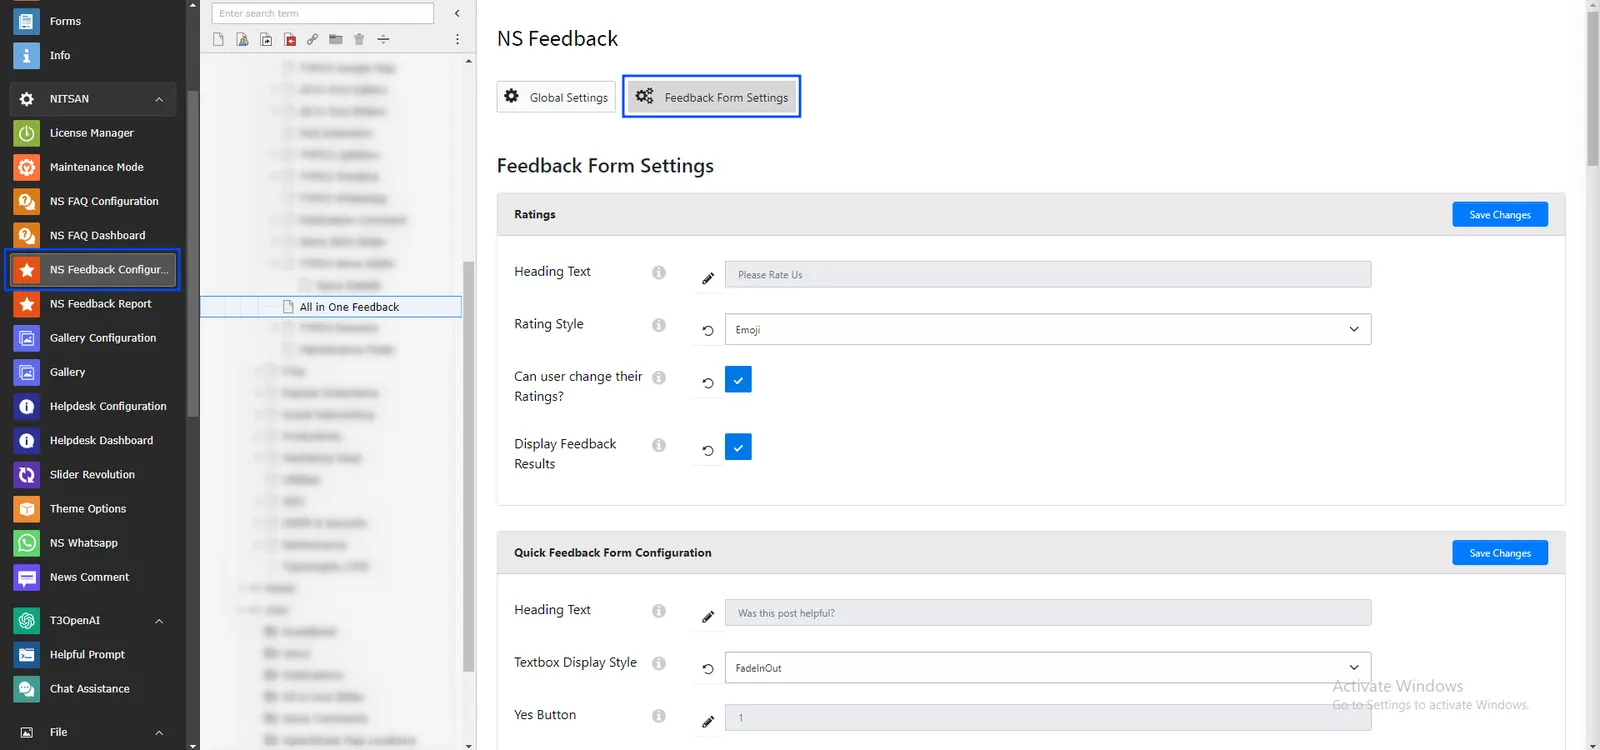Image resolution: width=1600 pixels, height=750 pixels.
Task: Click the Was this post helpful field
Action: [1048, 613]
